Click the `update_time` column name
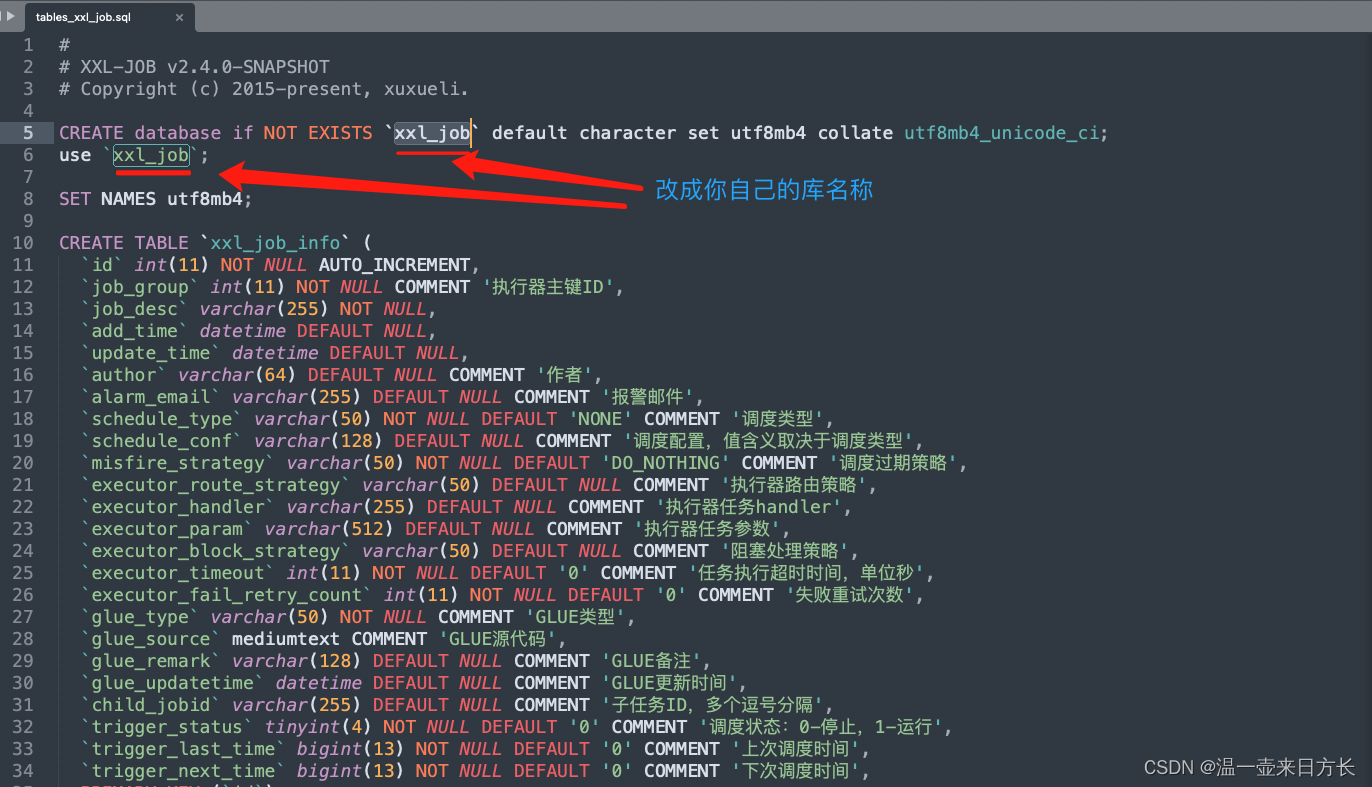 click(x=151, y=353)
